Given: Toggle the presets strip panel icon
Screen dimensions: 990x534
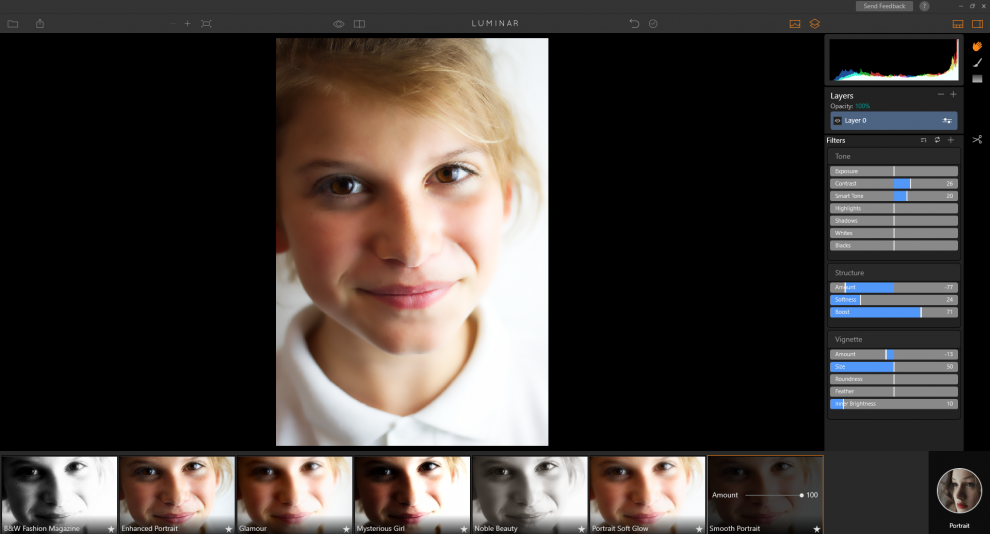Looking at the screenshot, I should pyautogui.click(x=958, y=24).
